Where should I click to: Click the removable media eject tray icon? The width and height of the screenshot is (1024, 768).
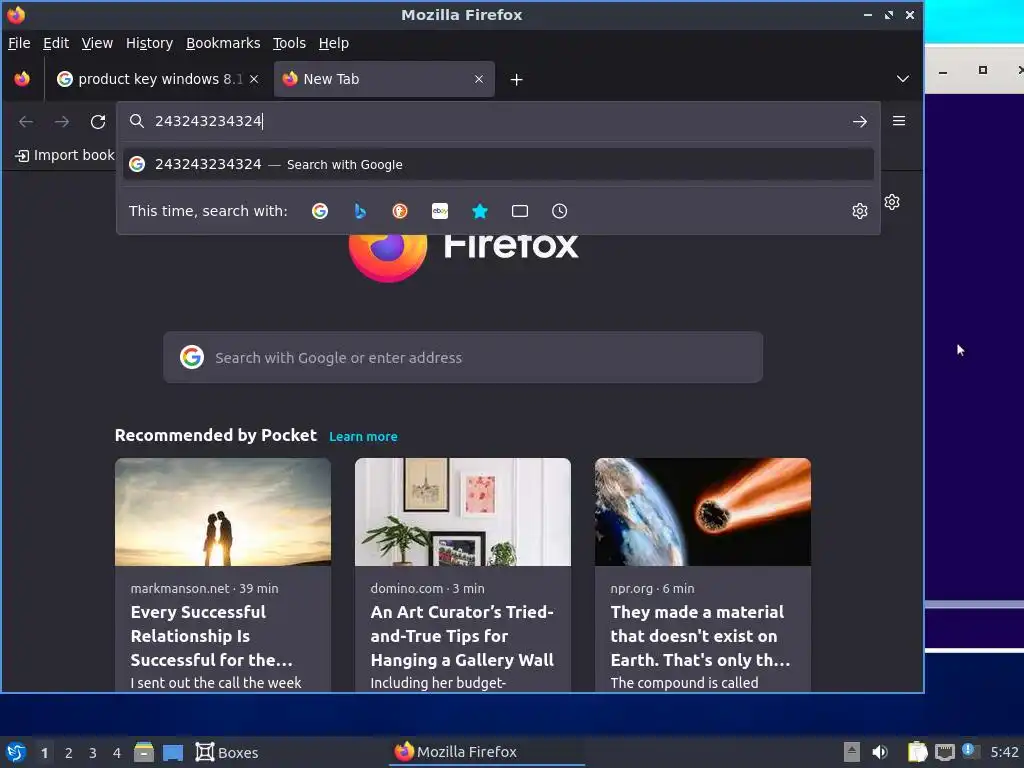click(852, 752)
